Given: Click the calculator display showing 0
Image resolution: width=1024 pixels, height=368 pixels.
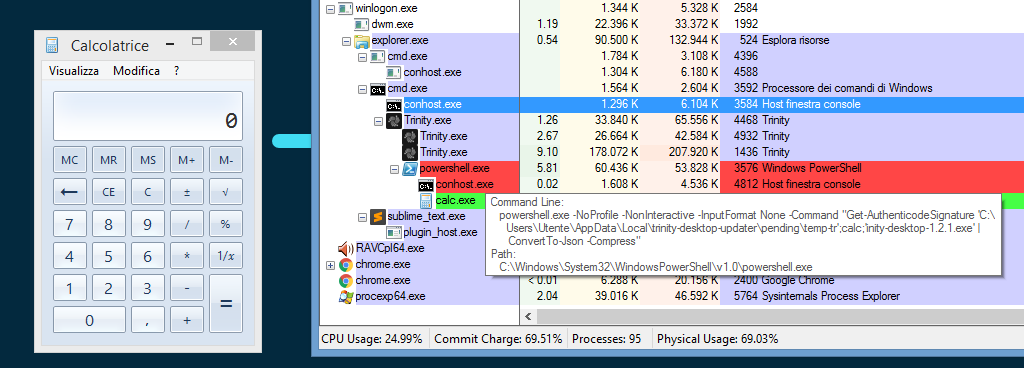Looking at the screenshot, I should tap(148, 116).
